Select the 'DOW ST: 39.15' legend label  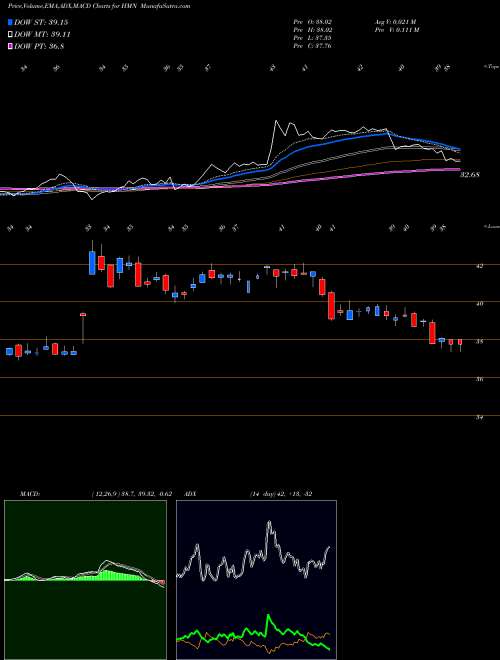(41, 23)
